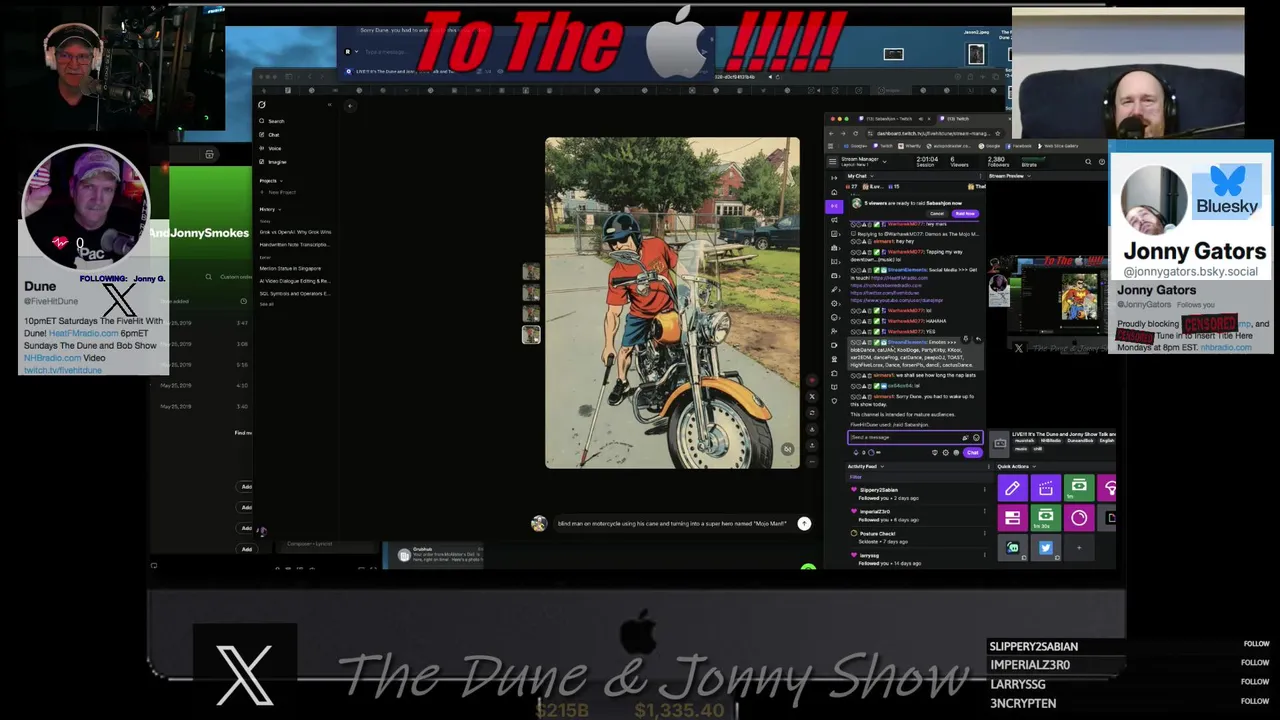The height and width of the screenshot is (720, 1280).
Task: Open Twitch dashboard hamburger menu
Action: coord(833,162)
